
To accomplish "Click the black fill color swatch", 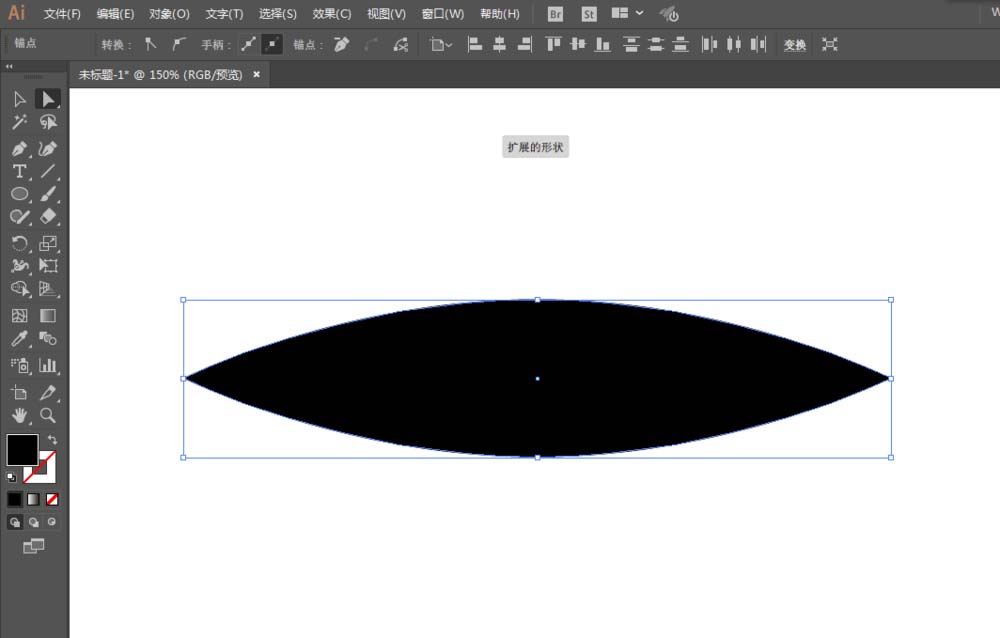I will [x=22, y=451].
